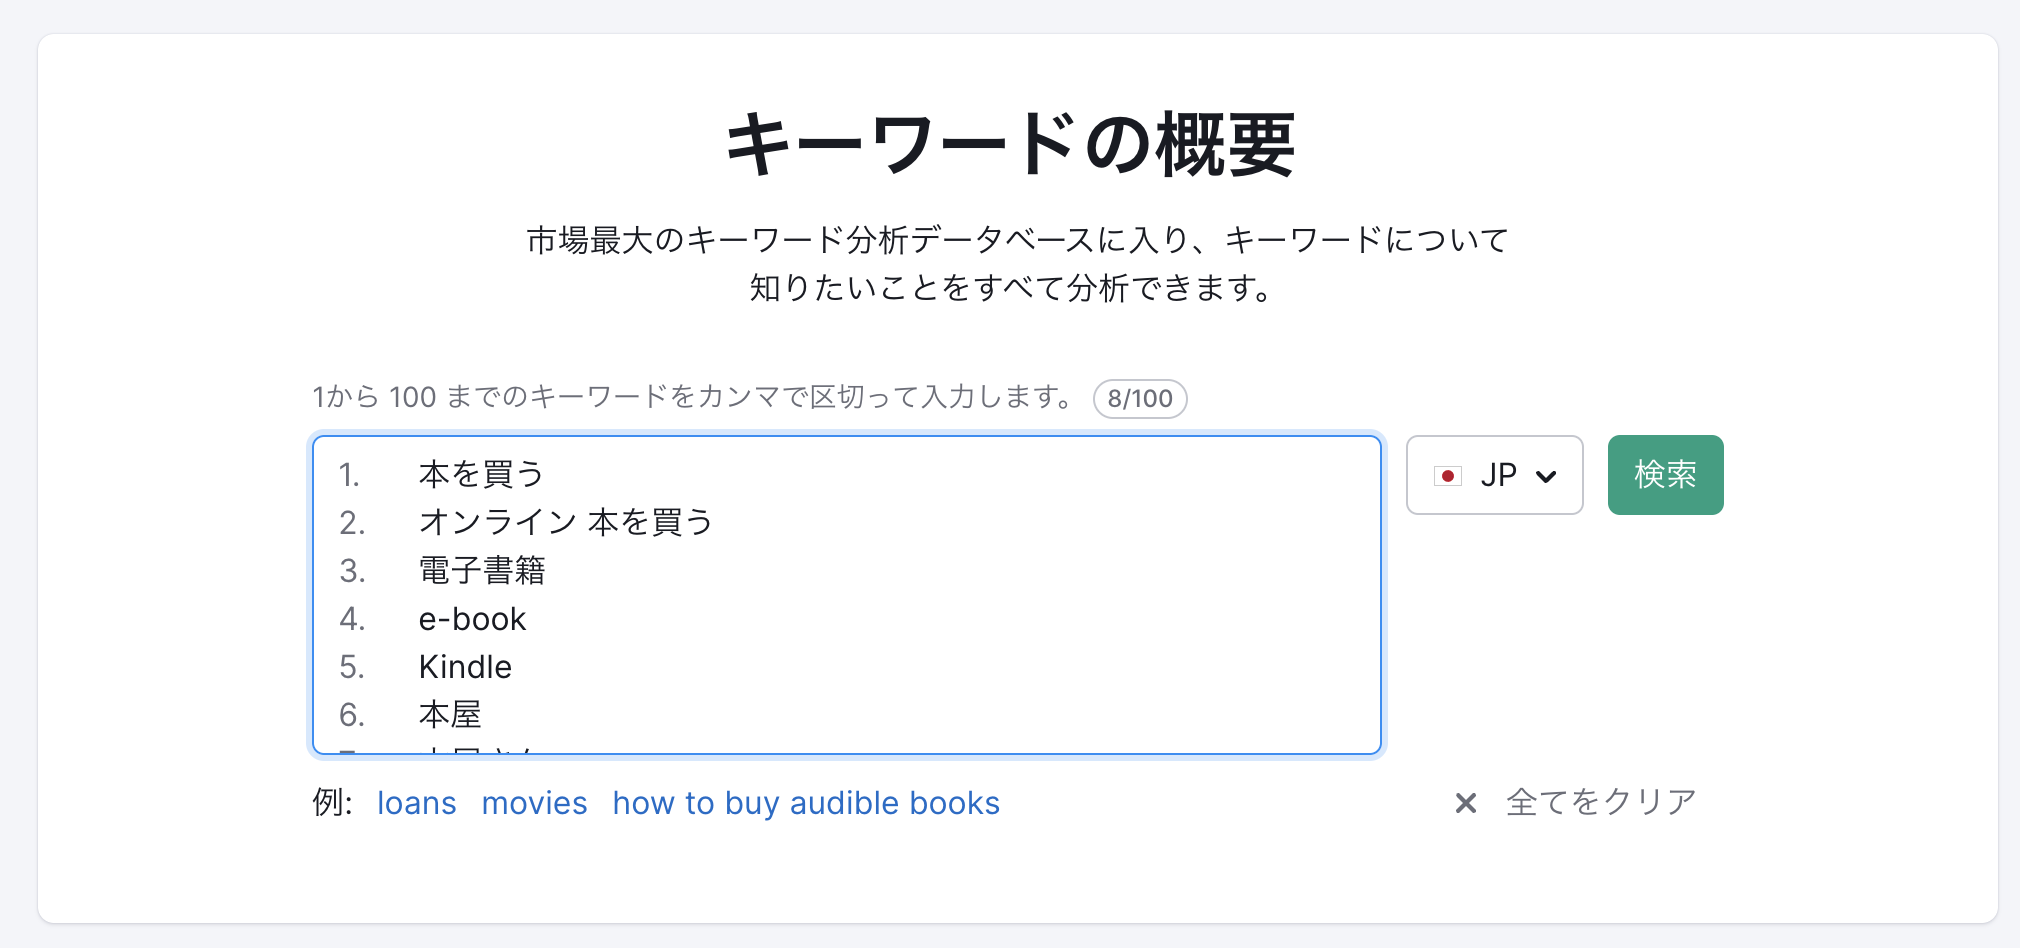The height and width of the screenshot is (948, 2020).
Task: Click the 8/100 keyword counter badge
Action: coord(1140,398)
